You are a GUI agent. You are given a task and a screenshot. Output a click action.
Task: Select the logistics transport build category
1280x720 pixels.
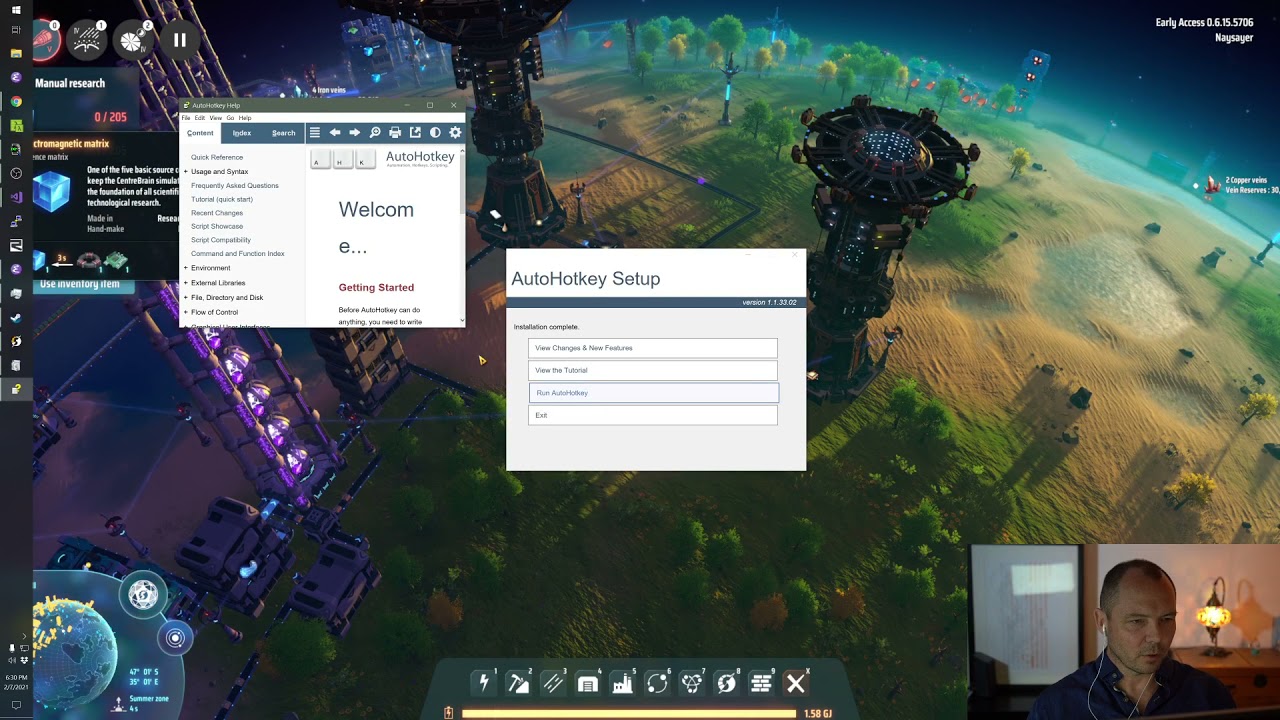657,683
